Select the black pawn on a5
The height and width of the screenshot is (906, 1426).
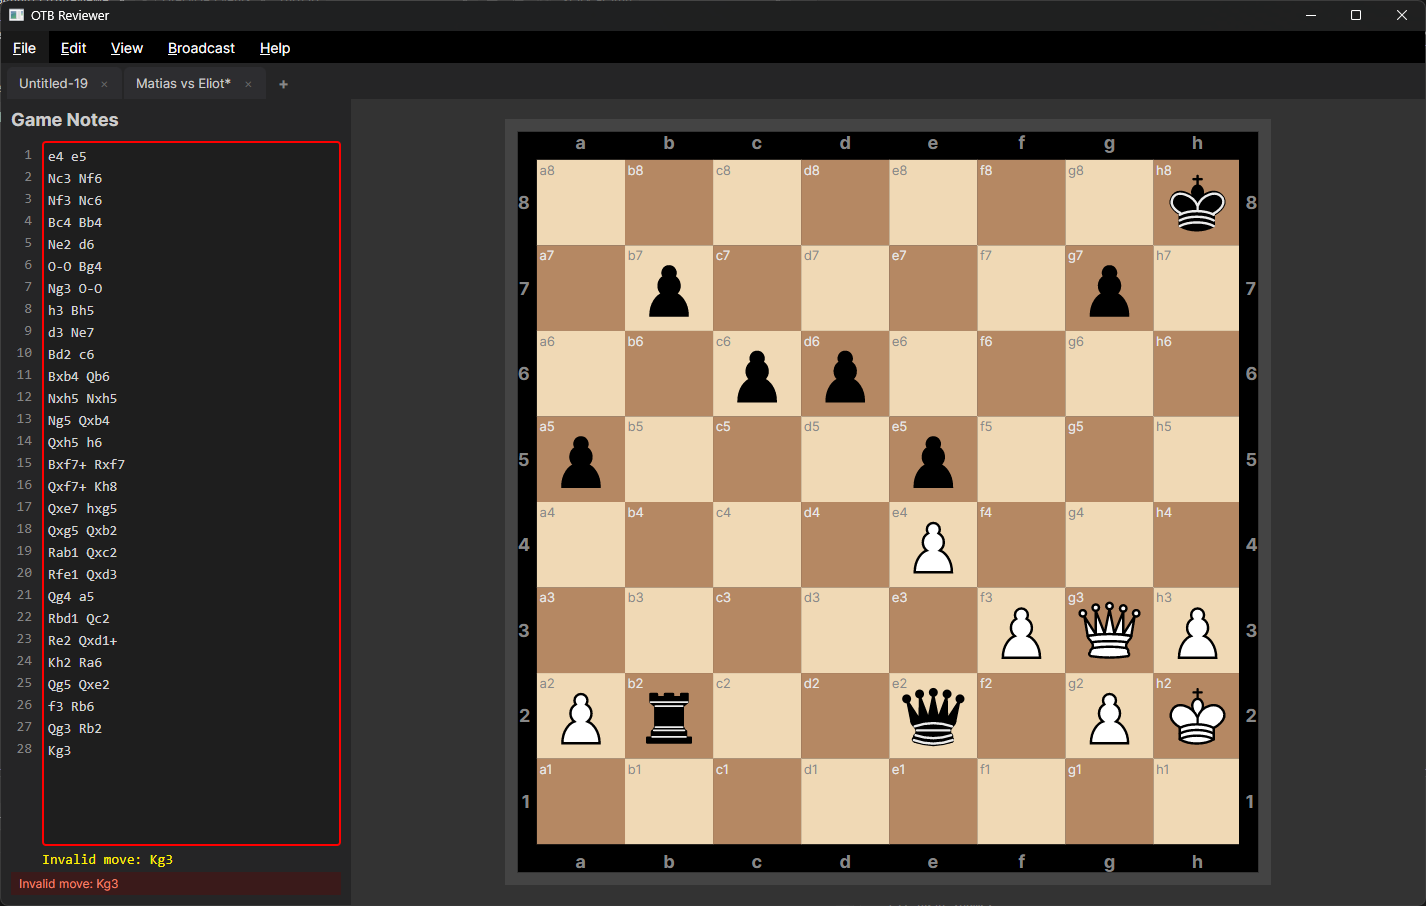(580, 460)
